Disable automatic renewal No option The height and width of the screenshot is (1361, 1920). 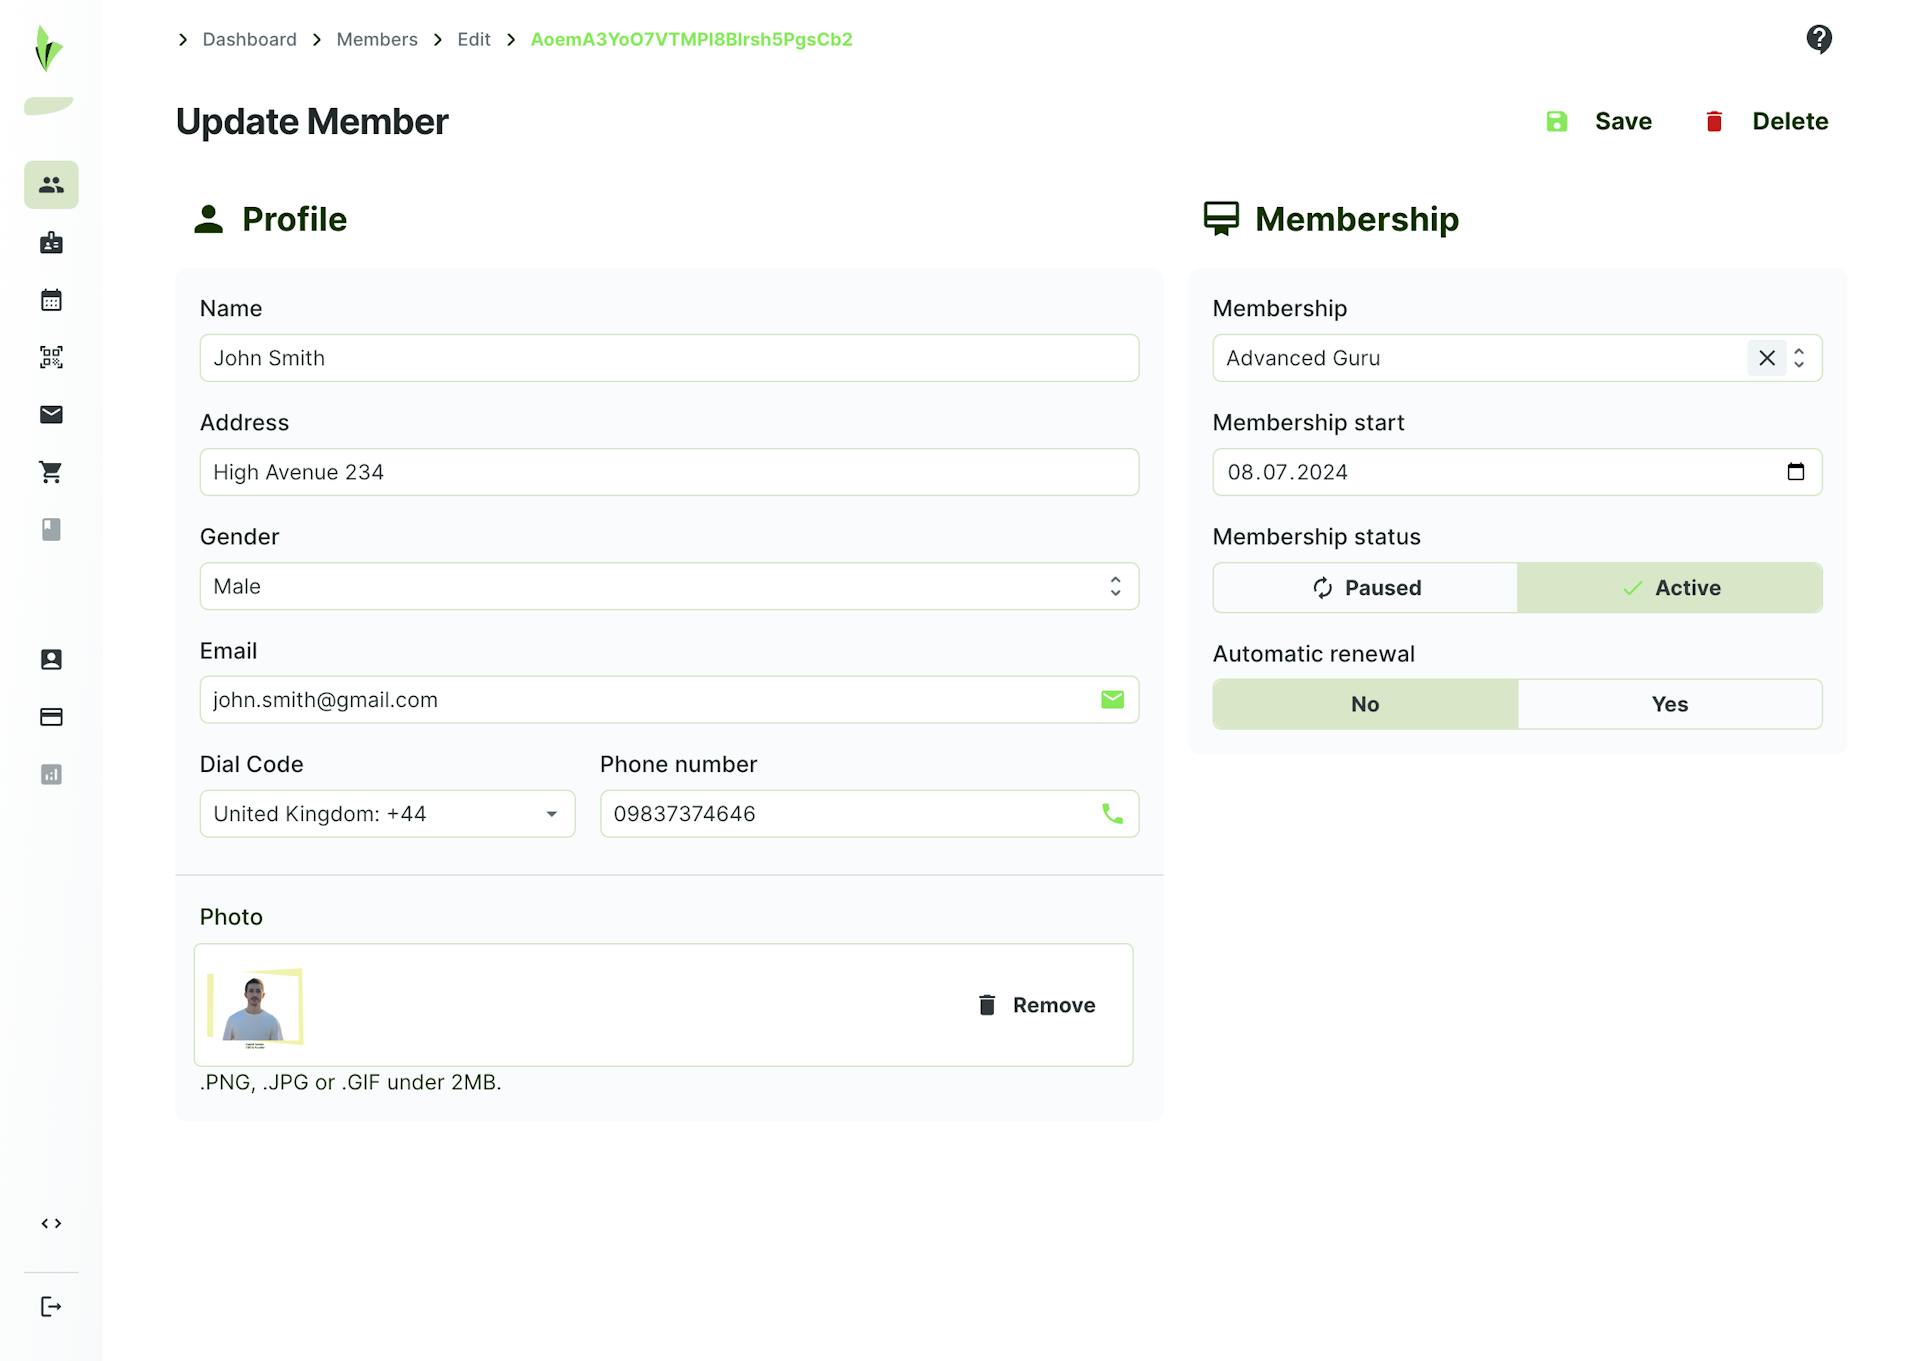click(x=1365, y=704)
